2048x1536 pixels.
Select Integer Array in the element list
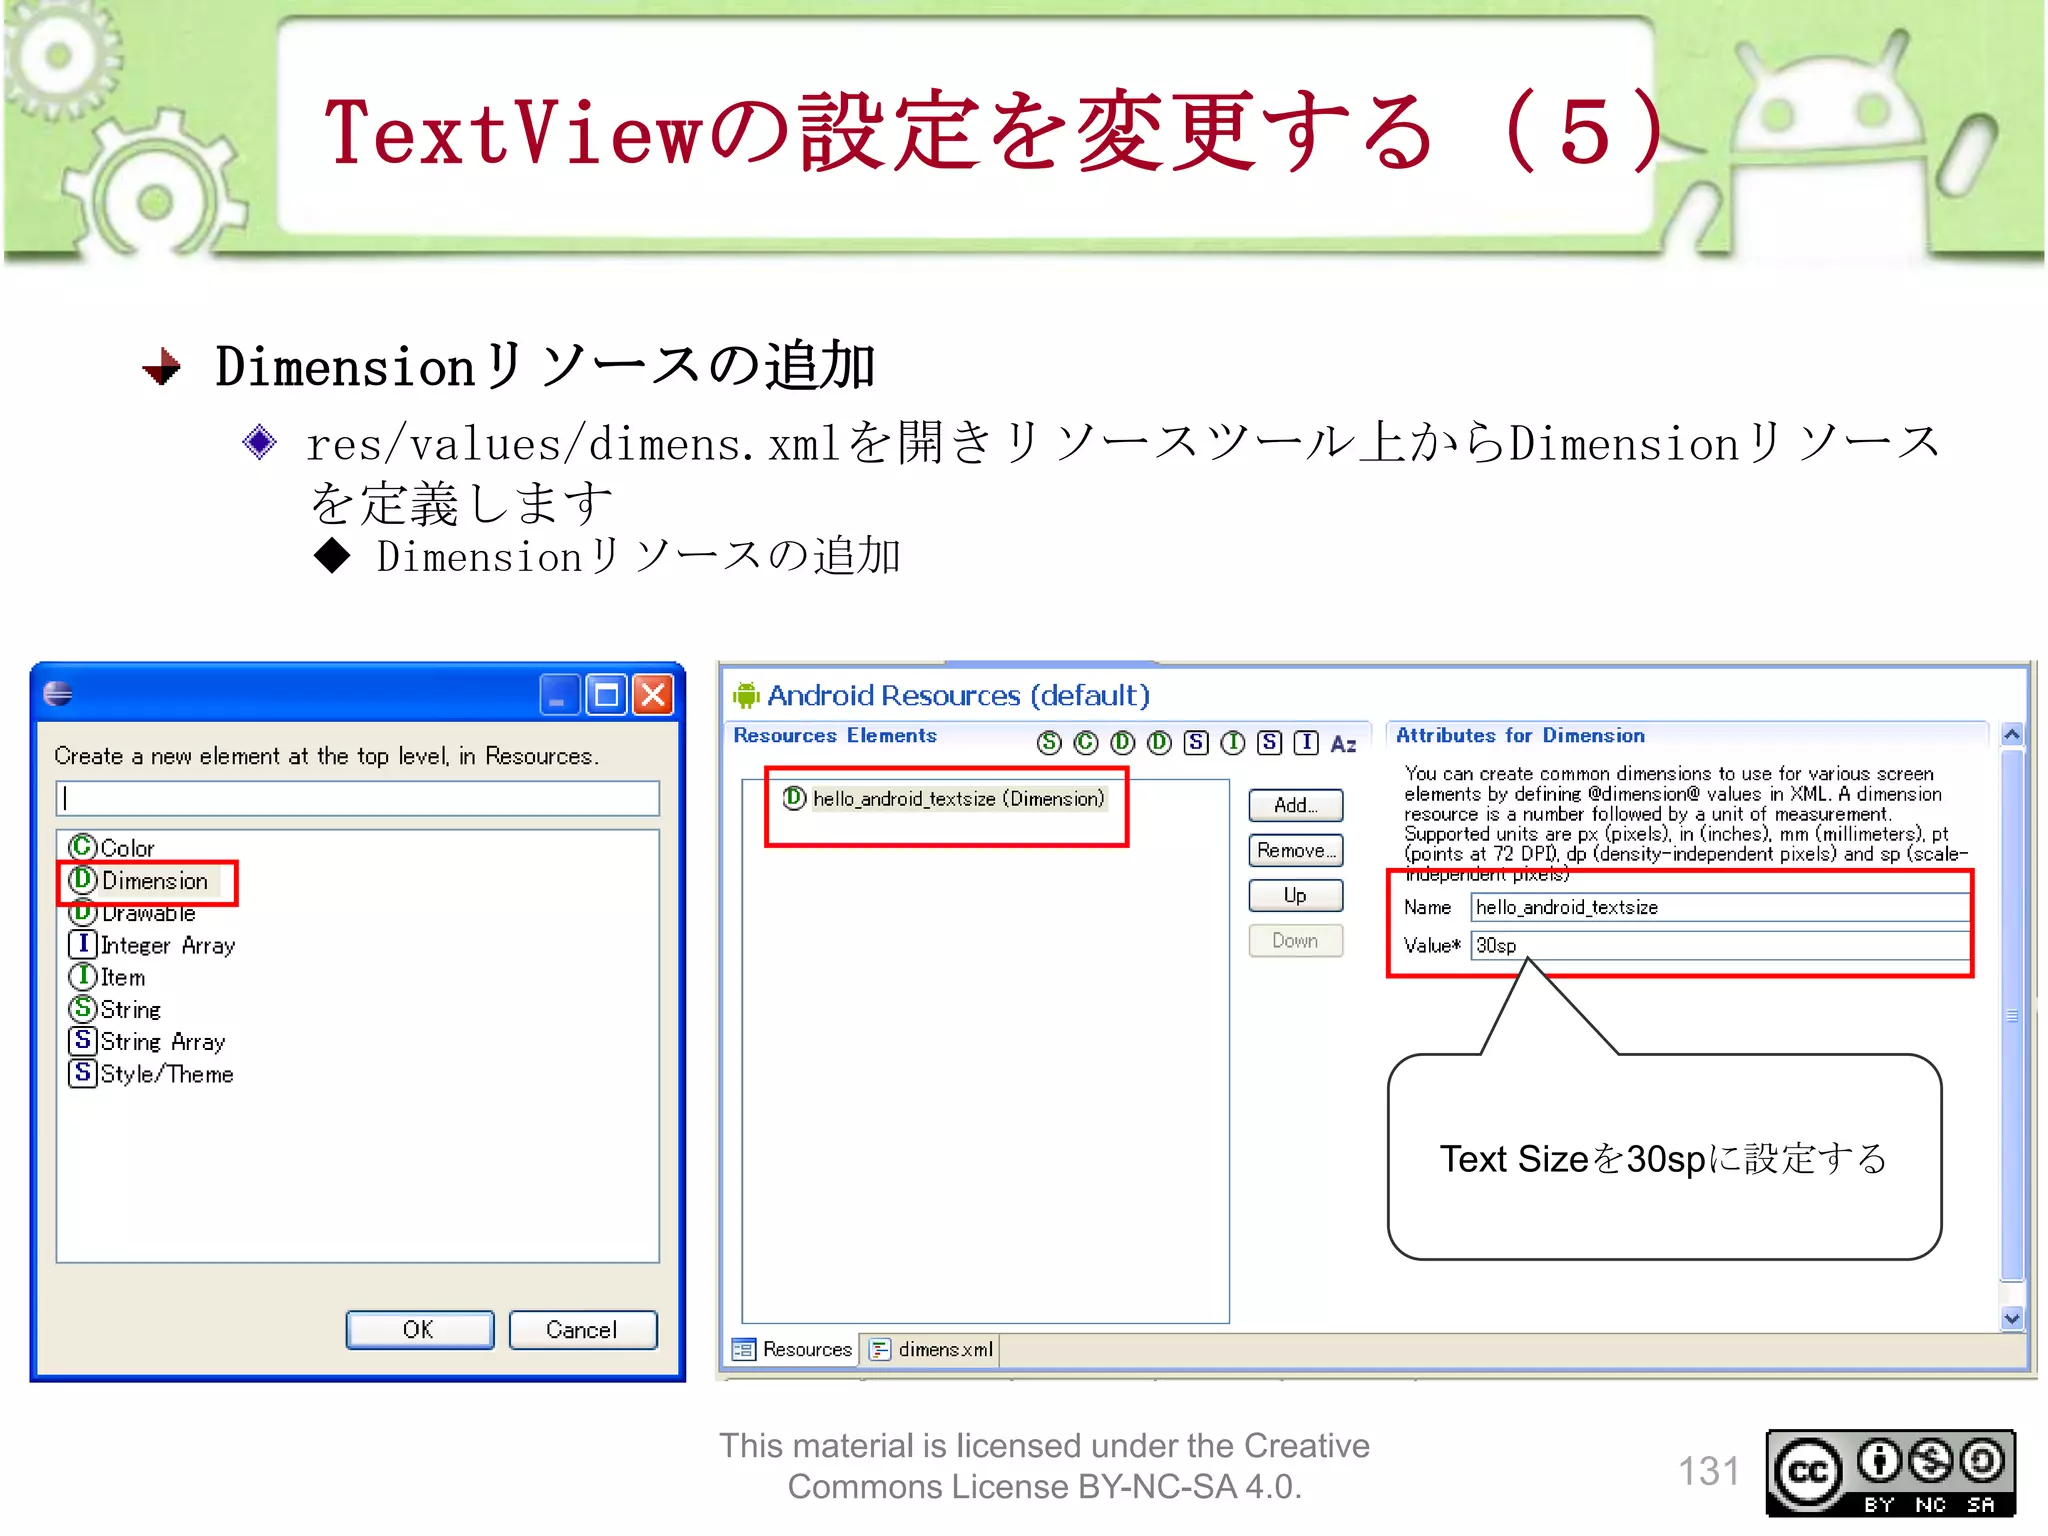click(152, 944)
